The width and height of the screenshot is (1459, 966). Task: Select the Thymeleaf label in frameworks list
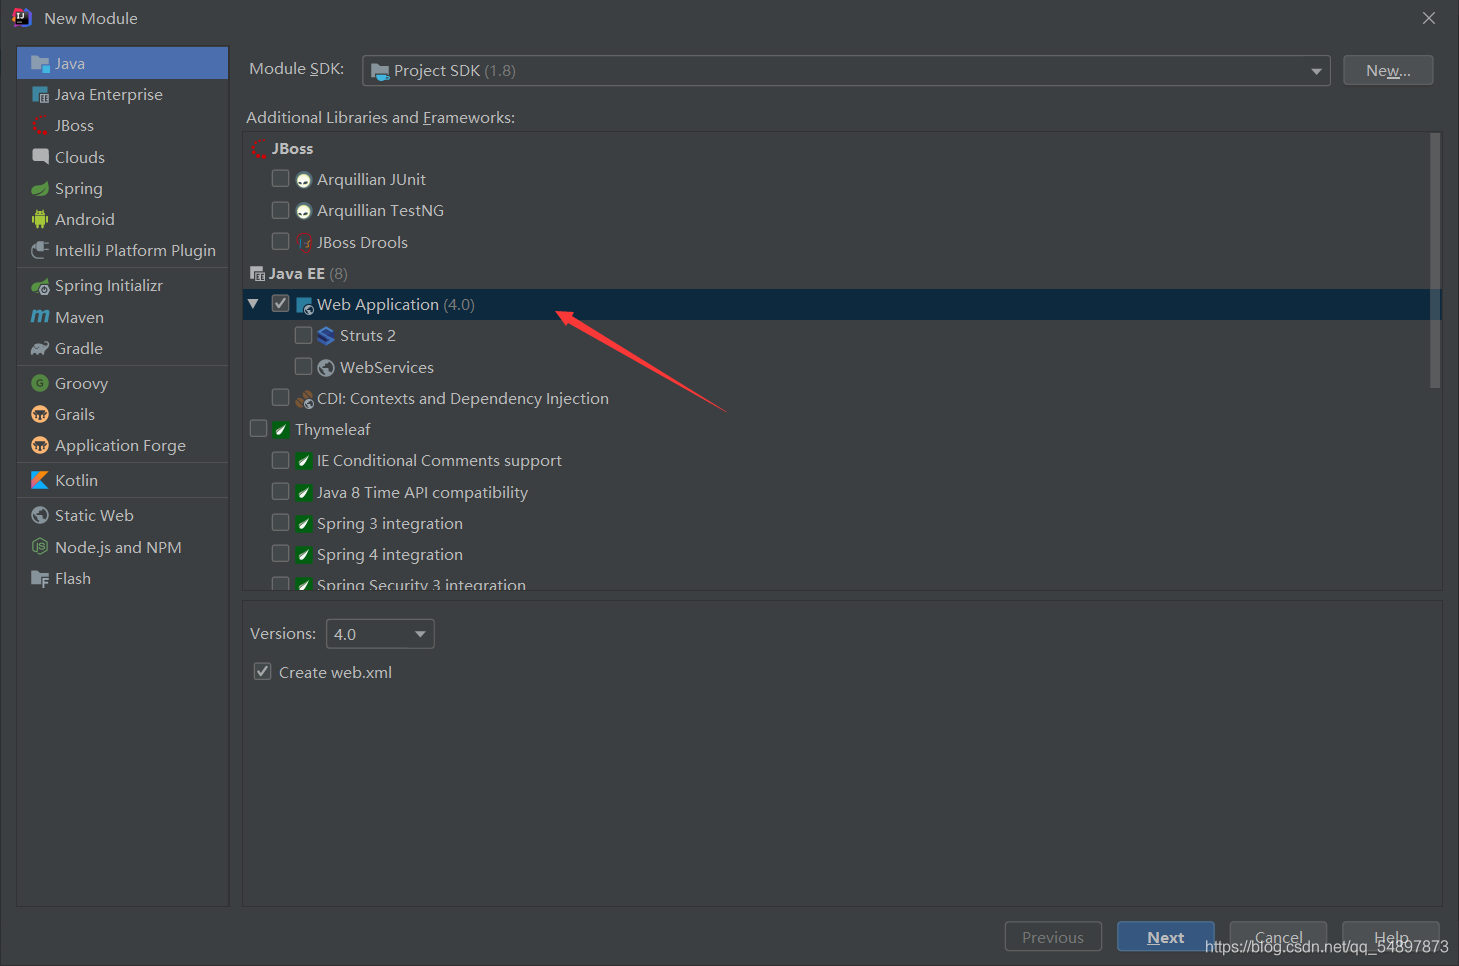pos(333,429)
